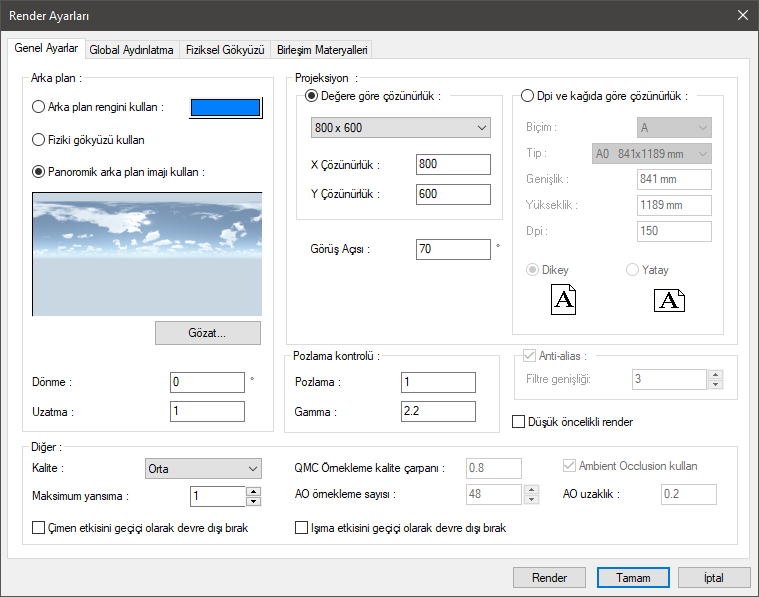Screen dimensions: 759x597
Task: Click the landscape (Yatay) page orientation icon
Action: click(669, 300)
